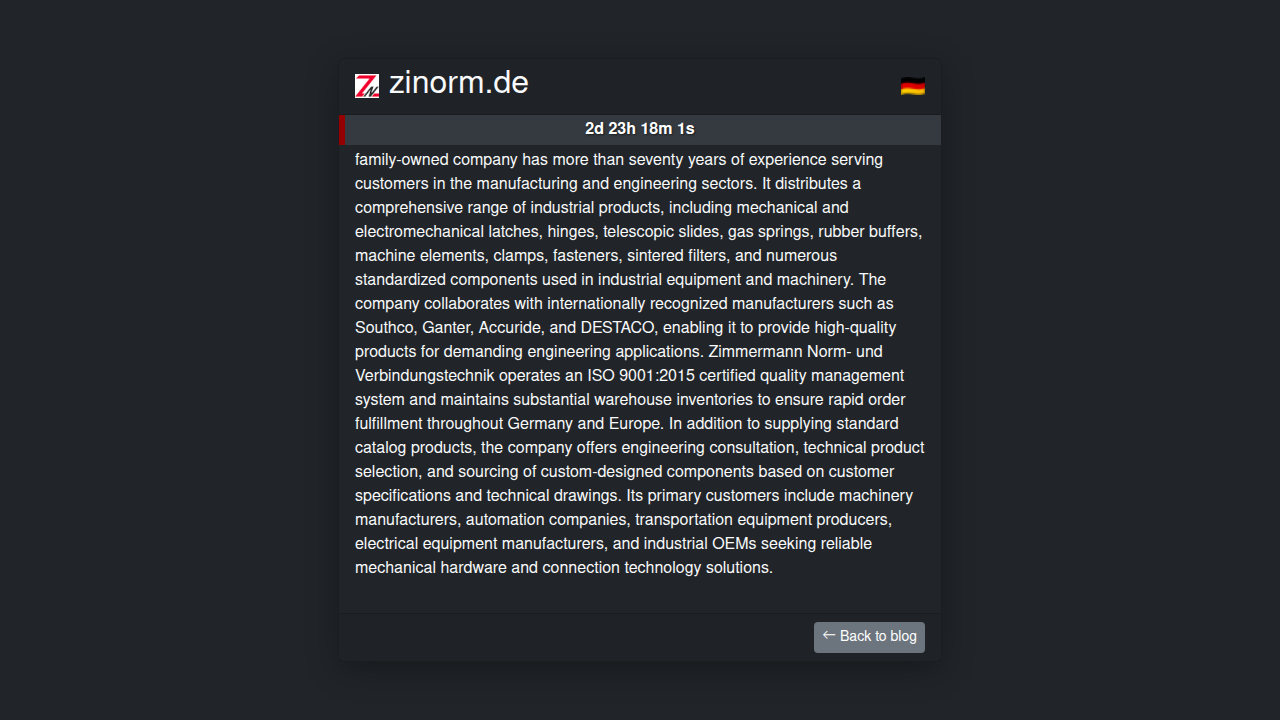This screenshot has height=720, width=1280.
Task: Click the phrase telescopic slides
Action: 660,232
